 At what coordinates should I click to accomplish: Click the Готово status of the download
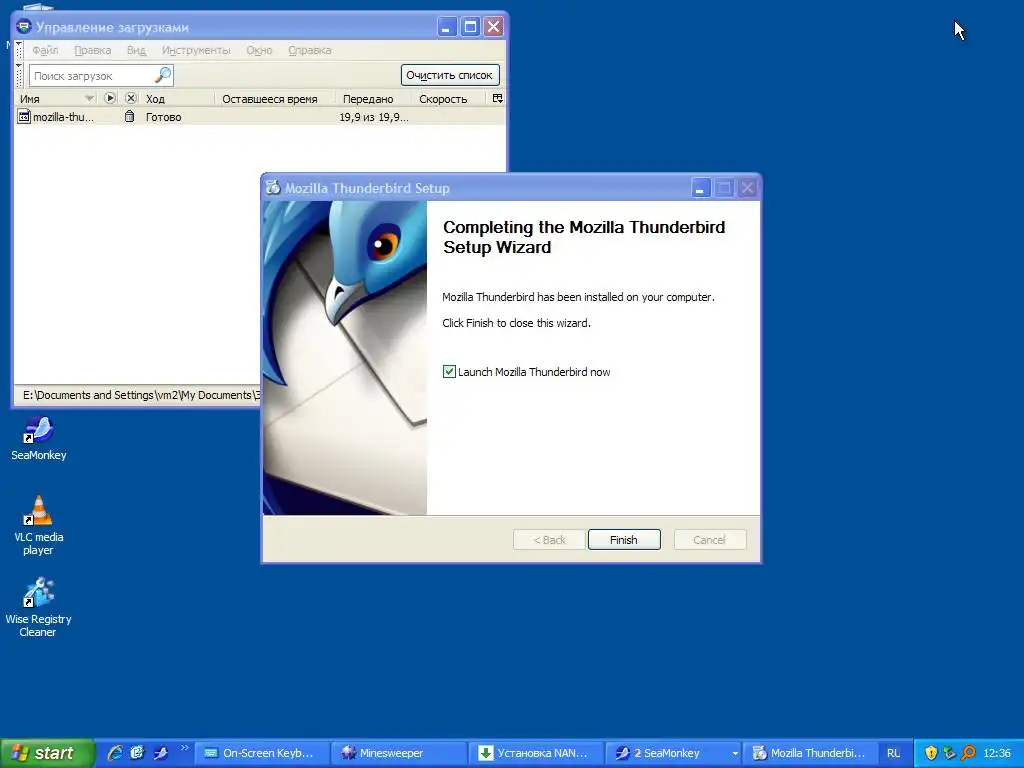(163, 117)
